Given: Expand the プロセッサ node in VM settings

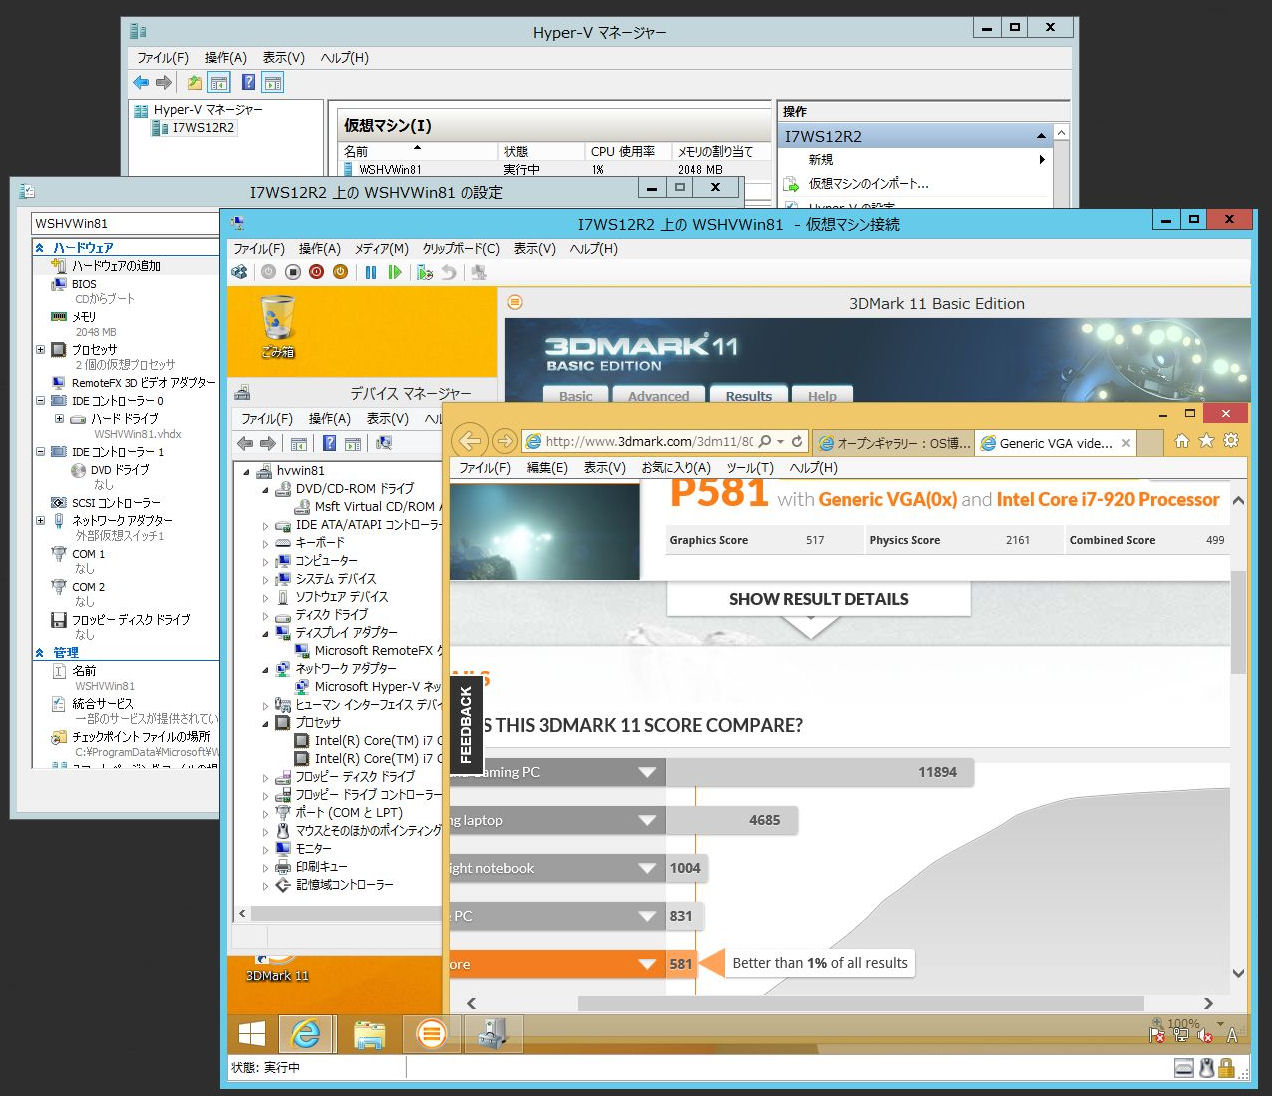Looking at the screenshot, I should (x=40, y=350).
